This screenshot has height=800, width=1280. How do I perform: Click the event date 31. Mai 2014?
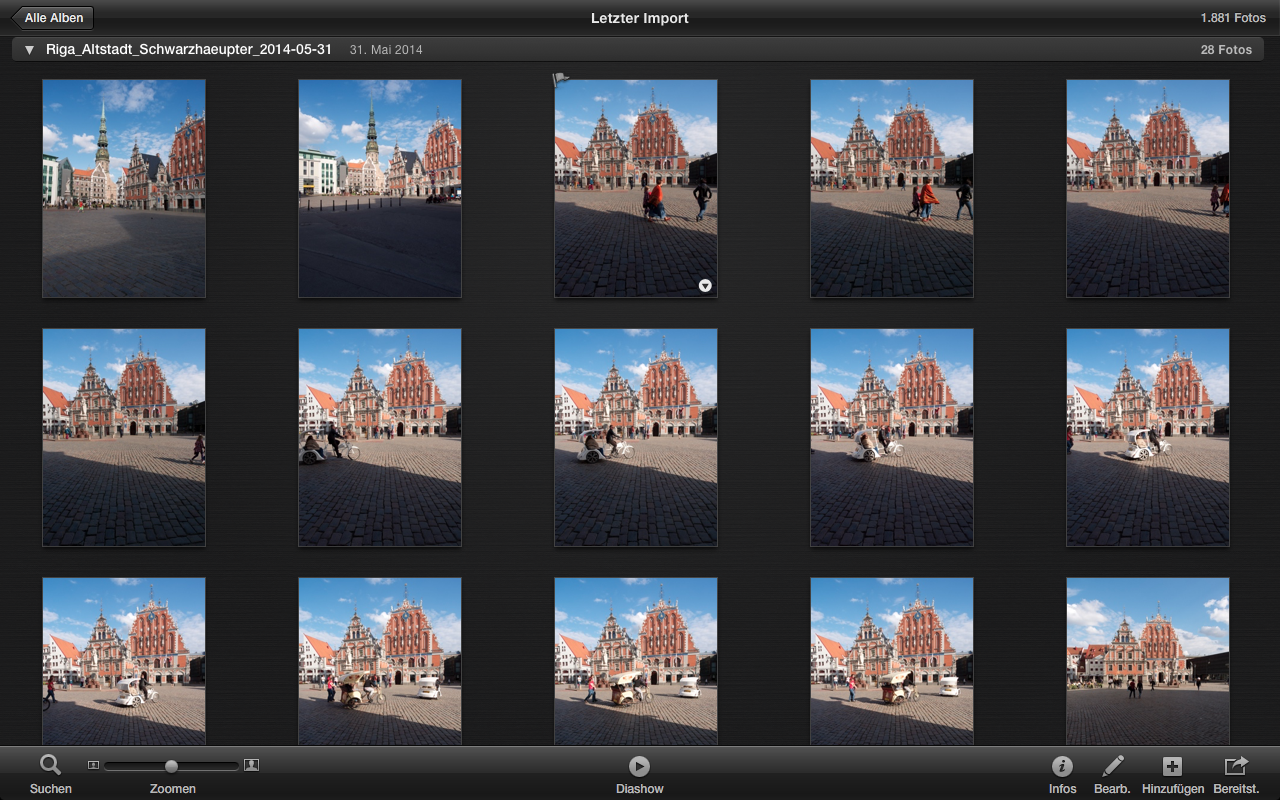(386, 50)
